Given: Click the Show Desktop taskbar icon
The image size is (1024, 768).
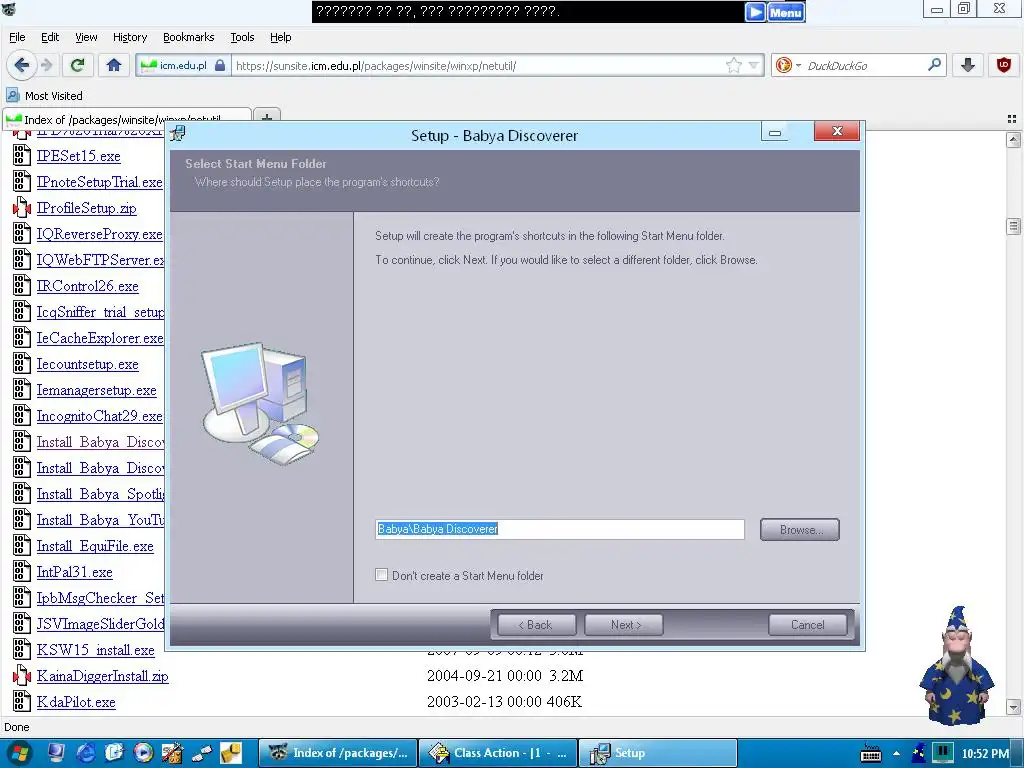Looking at the screenshot, I should (x=56, y=753).
